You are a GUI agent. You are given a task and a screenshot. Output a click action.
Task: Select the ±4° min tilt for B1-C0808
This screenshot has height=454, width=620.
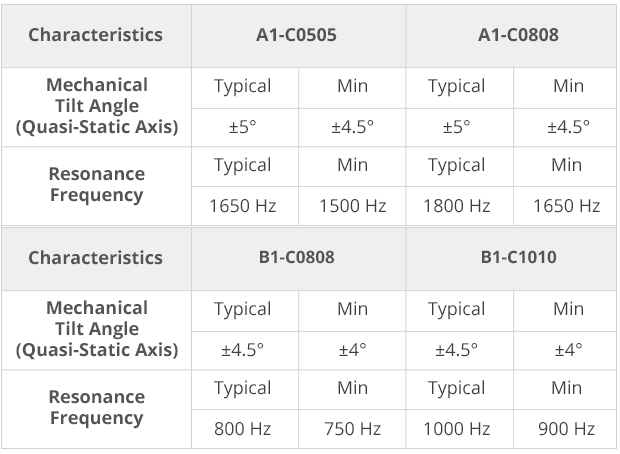point(352,350)
